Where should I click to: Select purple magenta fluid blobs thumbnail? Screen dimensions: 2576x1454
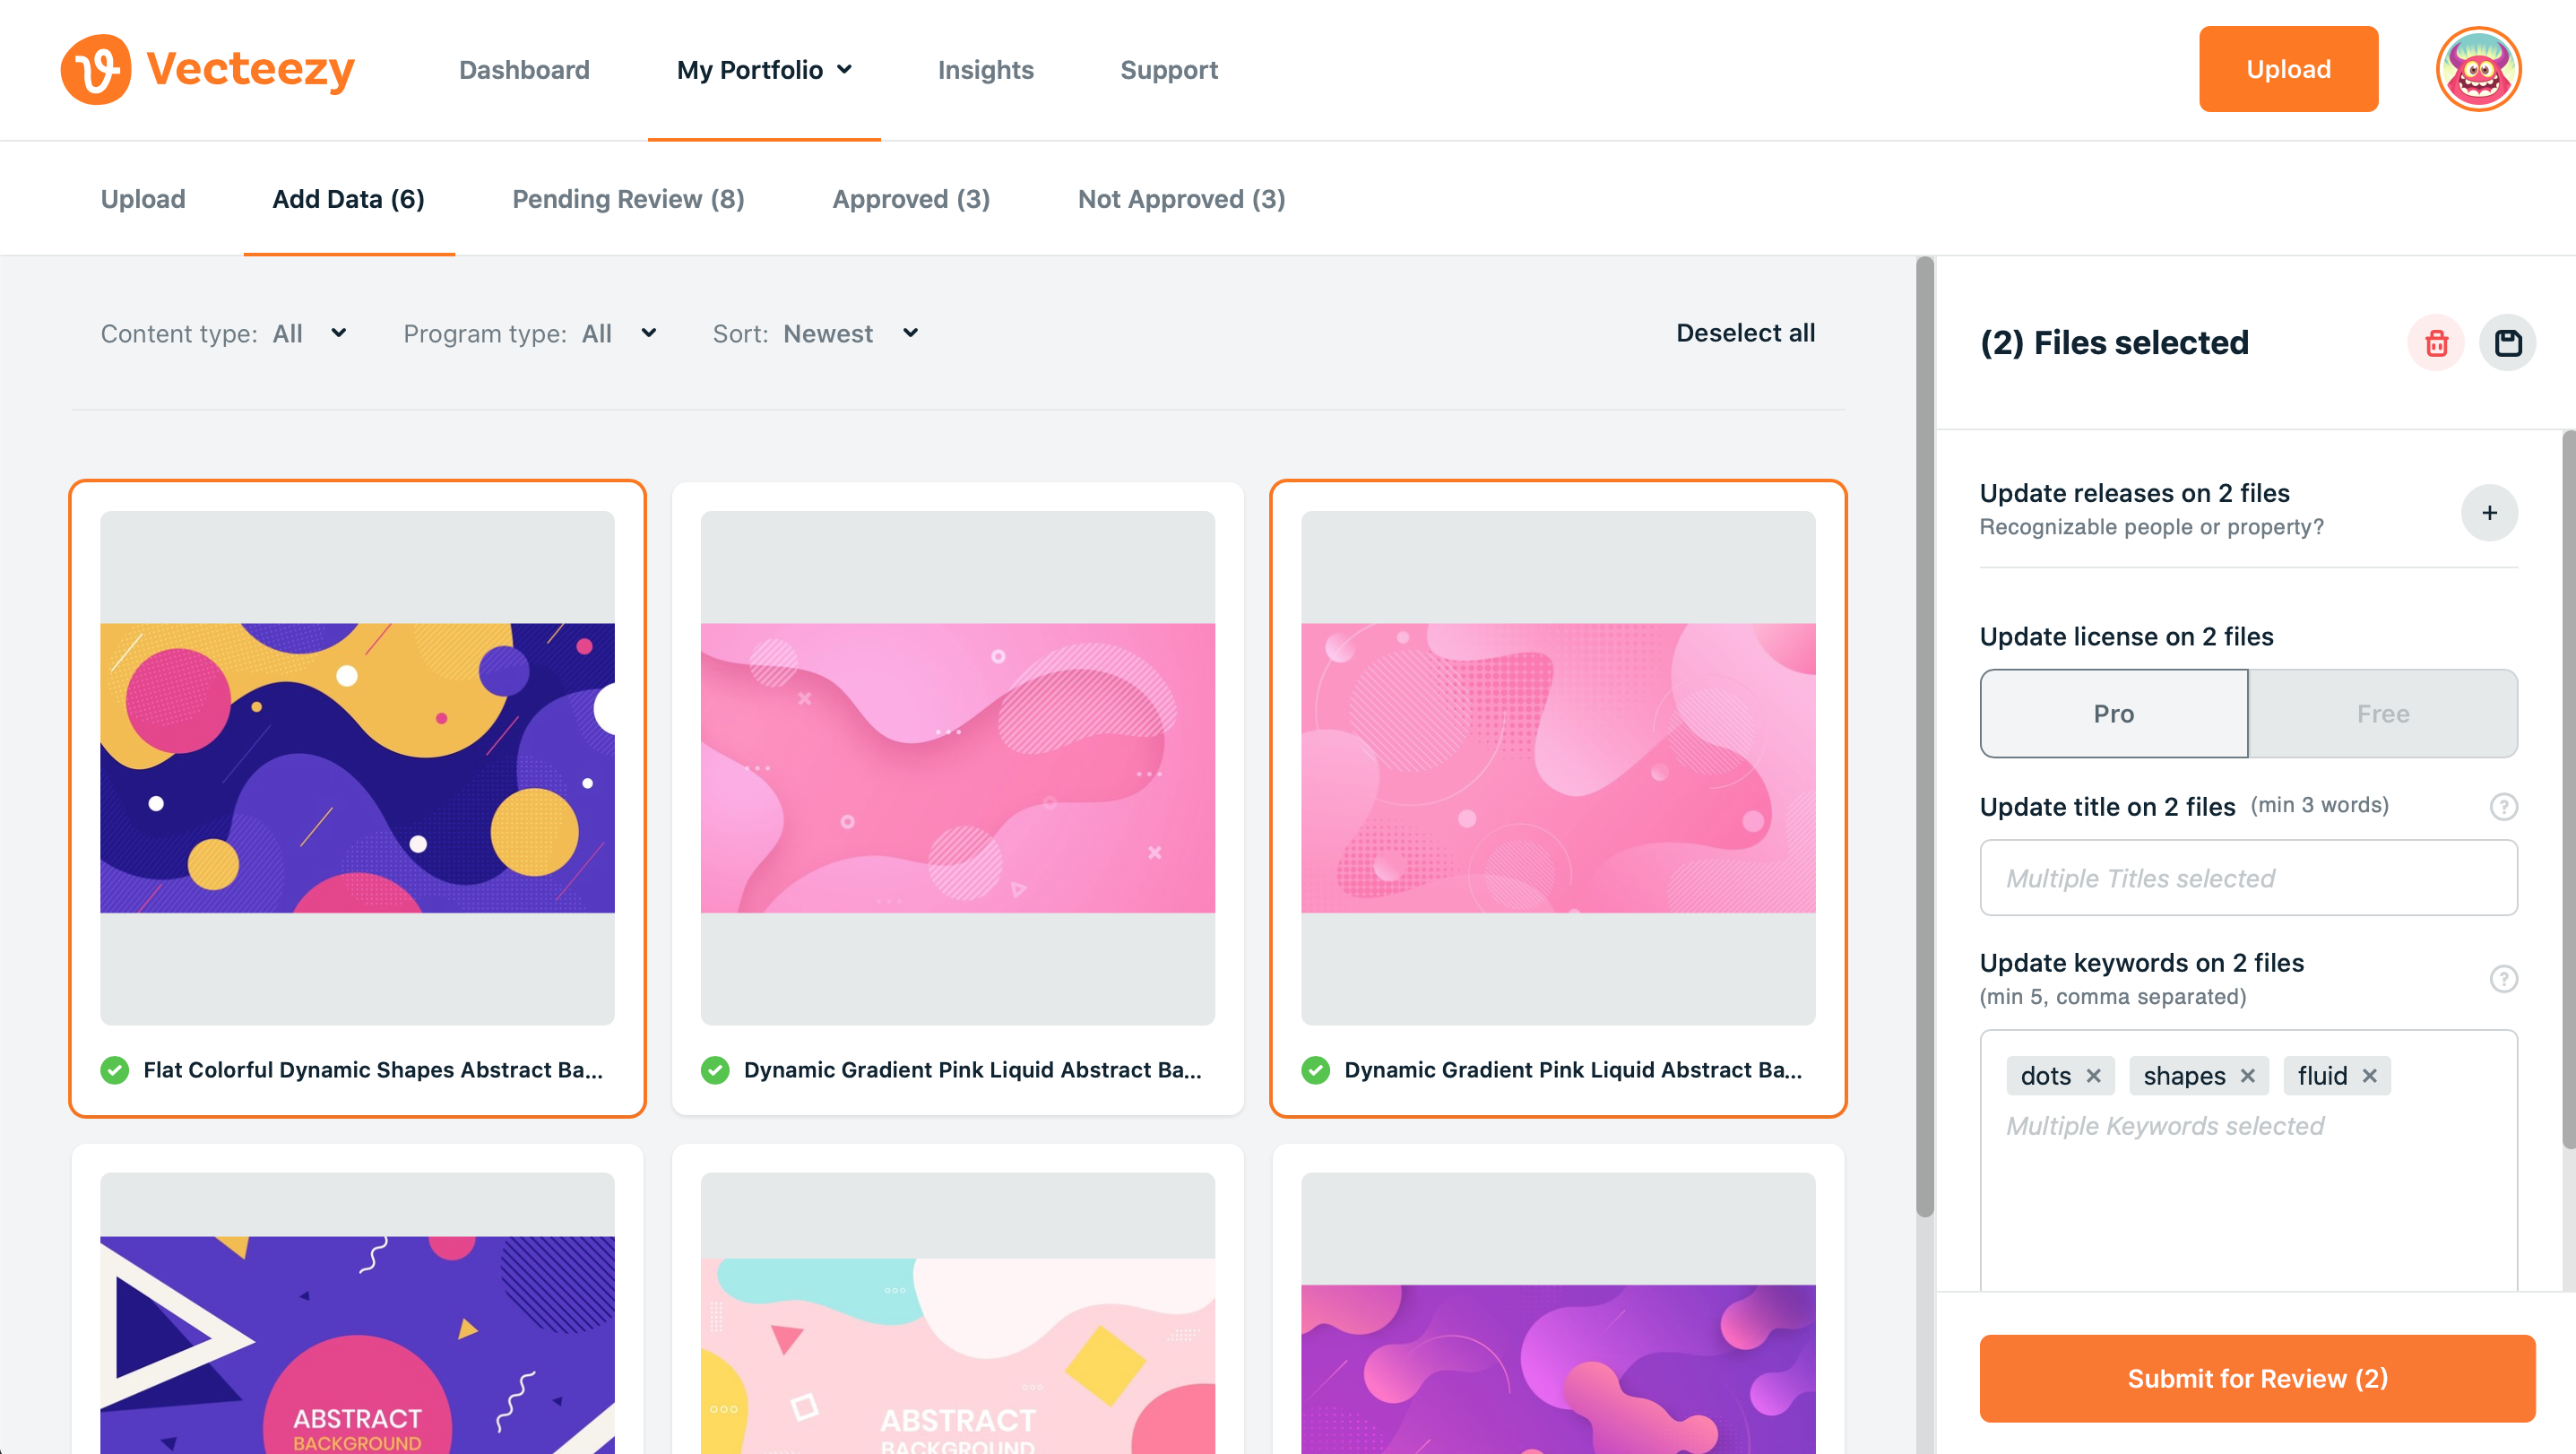[1558, 1314]
